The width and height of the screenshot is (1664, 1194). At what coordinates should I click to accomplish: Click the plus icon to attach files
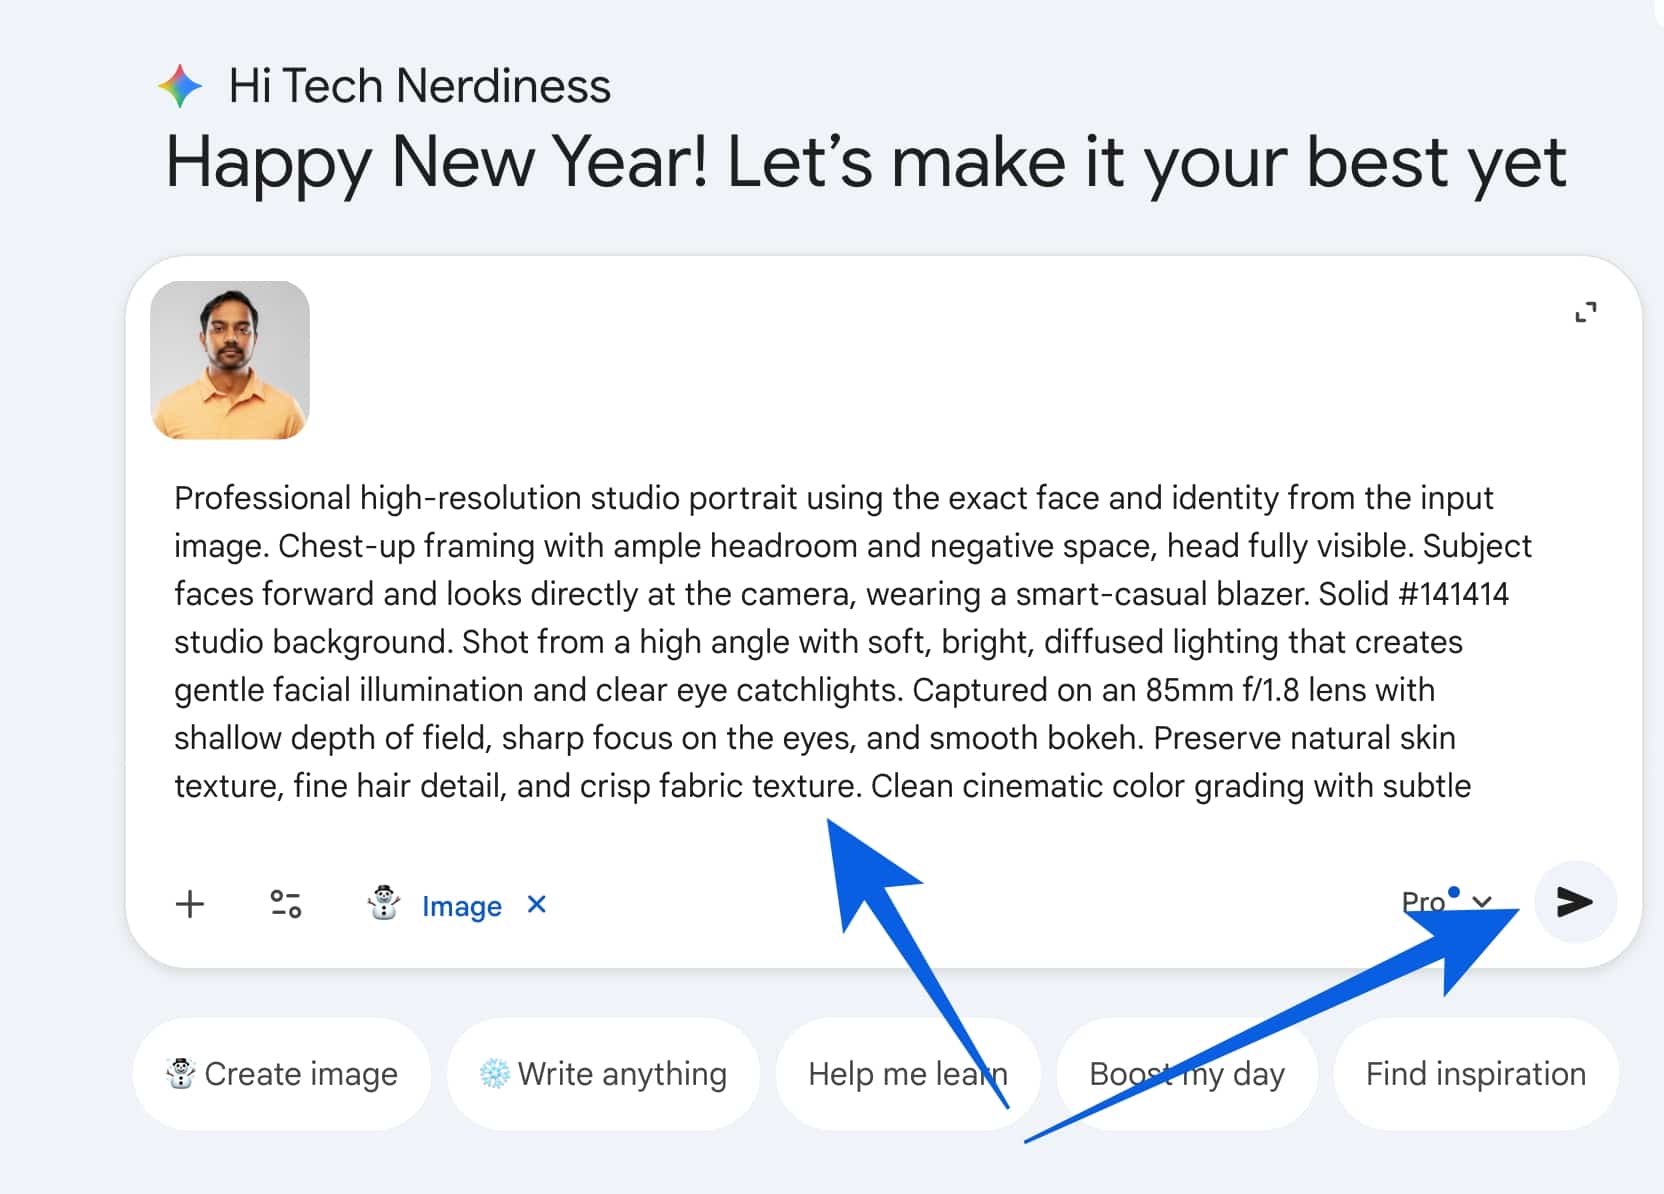(190, 905)
